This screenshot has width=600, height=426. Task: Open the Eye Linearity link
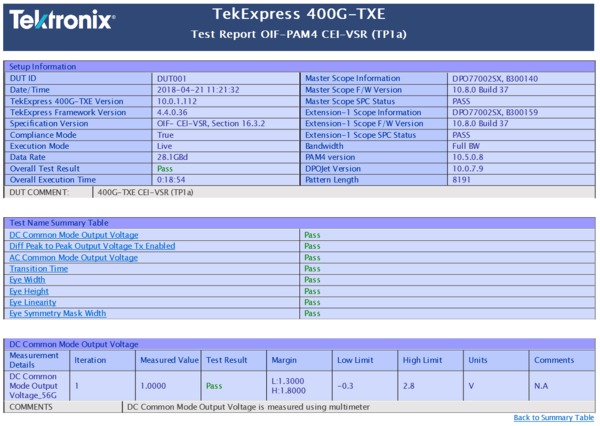tap(33, 302)
